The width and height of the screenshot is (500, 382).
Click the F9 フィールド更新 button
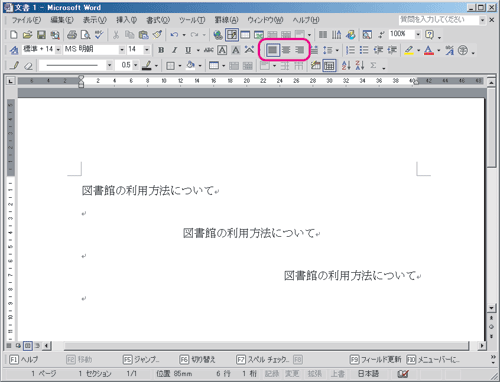point(376,360)
